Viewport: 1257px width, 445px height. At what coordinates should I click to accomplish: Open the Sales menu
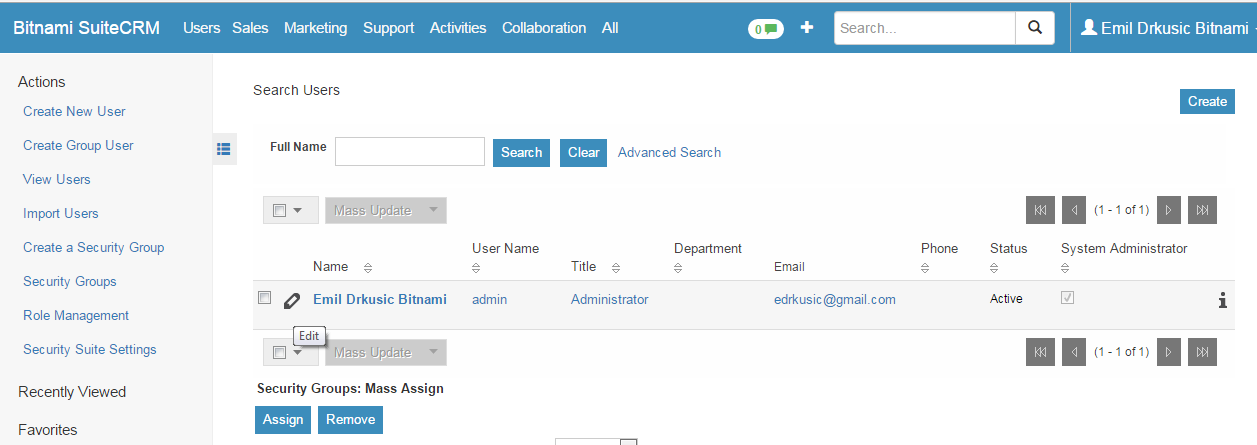250,28
